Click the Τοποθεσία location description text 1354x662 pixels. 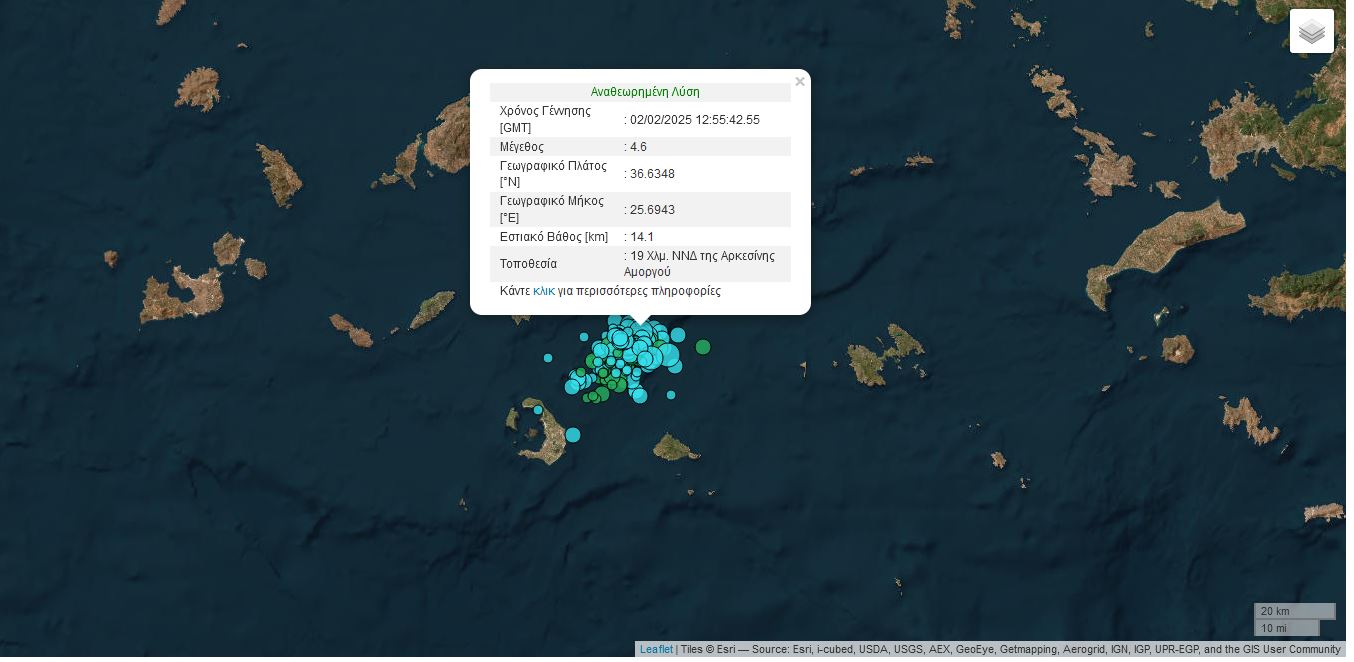tap(701, 264)
